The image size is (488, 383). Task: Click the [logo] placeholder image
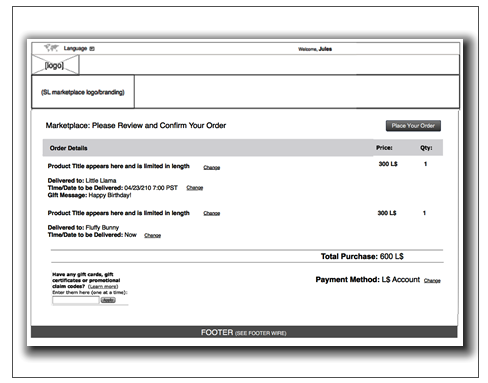click(x=55, y=65)
